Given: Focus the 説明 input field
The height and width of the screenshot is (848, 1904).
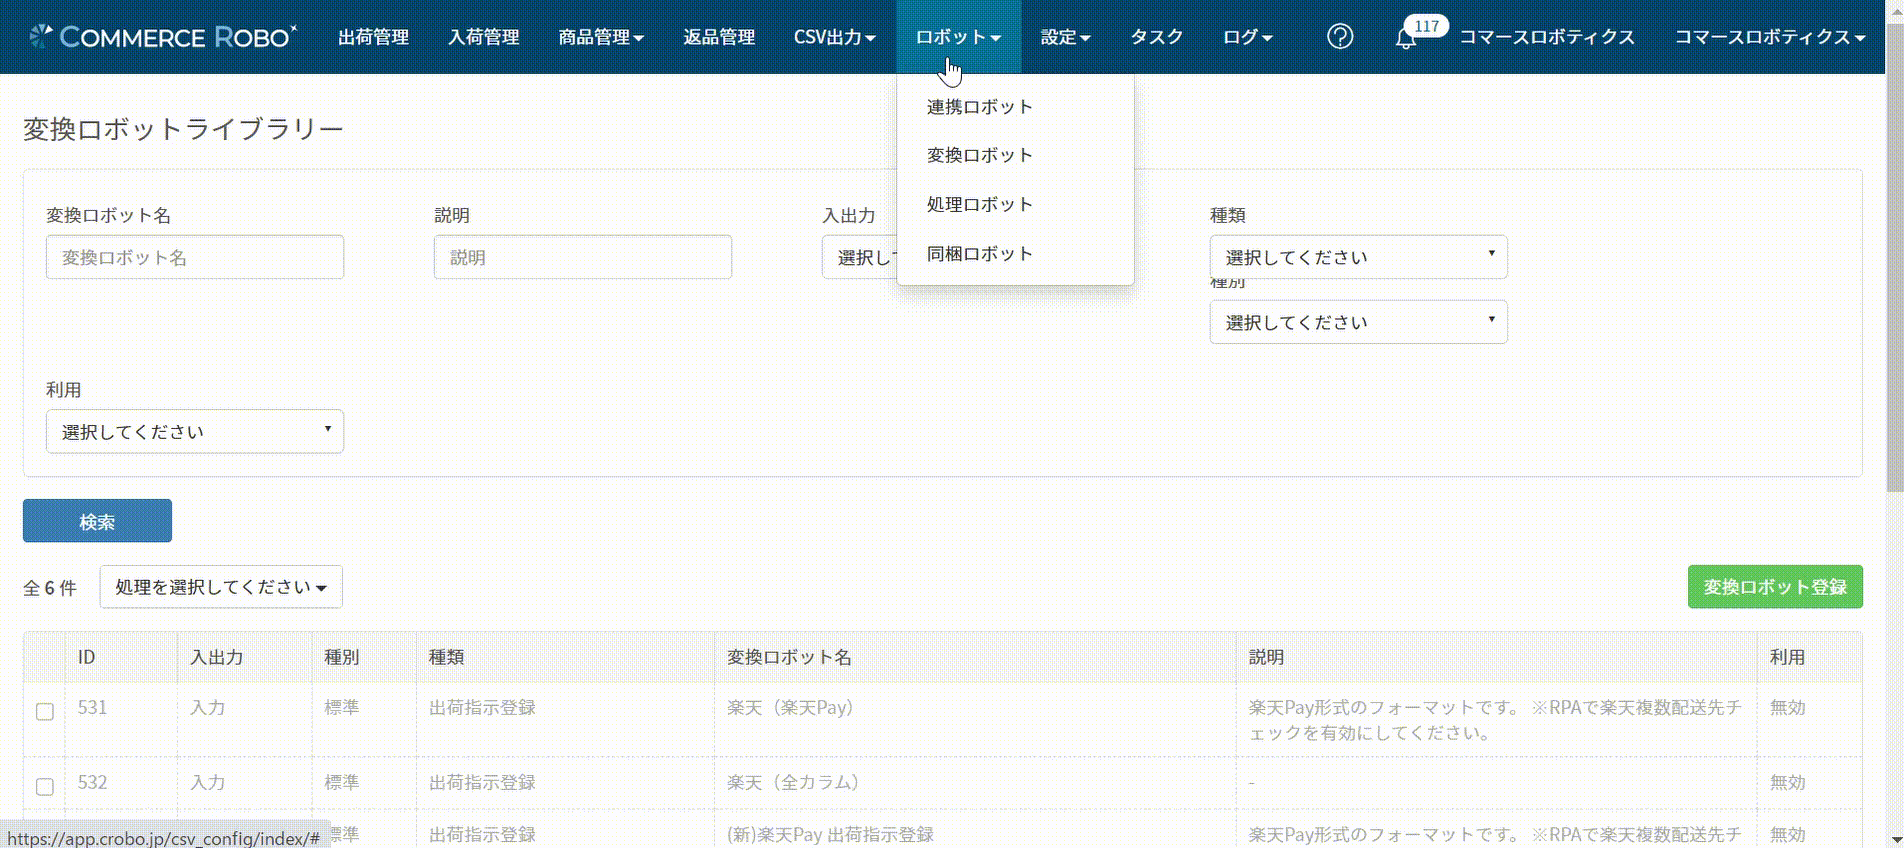Looking at the screenshot, I should coord(583,257).
